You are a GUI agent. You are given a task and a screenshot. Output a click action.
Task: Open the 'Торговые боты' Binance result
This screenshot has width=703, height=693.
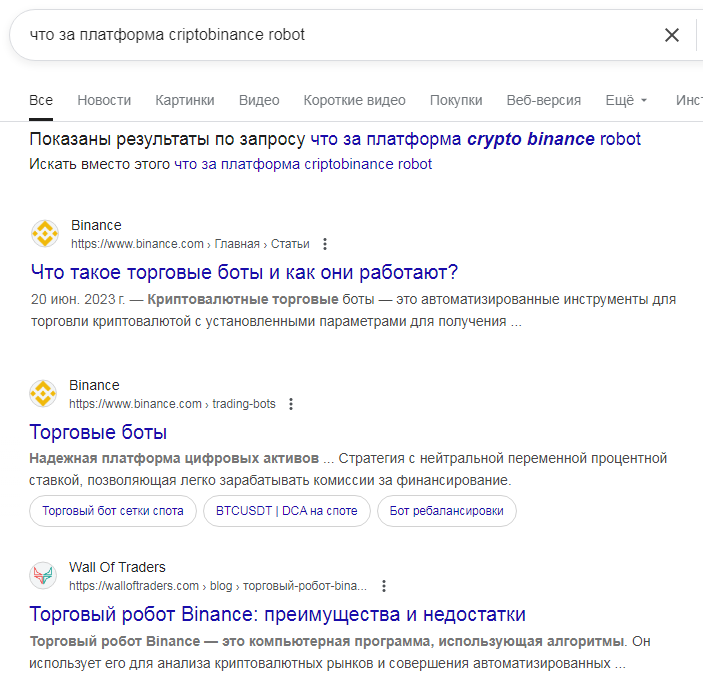98,432
